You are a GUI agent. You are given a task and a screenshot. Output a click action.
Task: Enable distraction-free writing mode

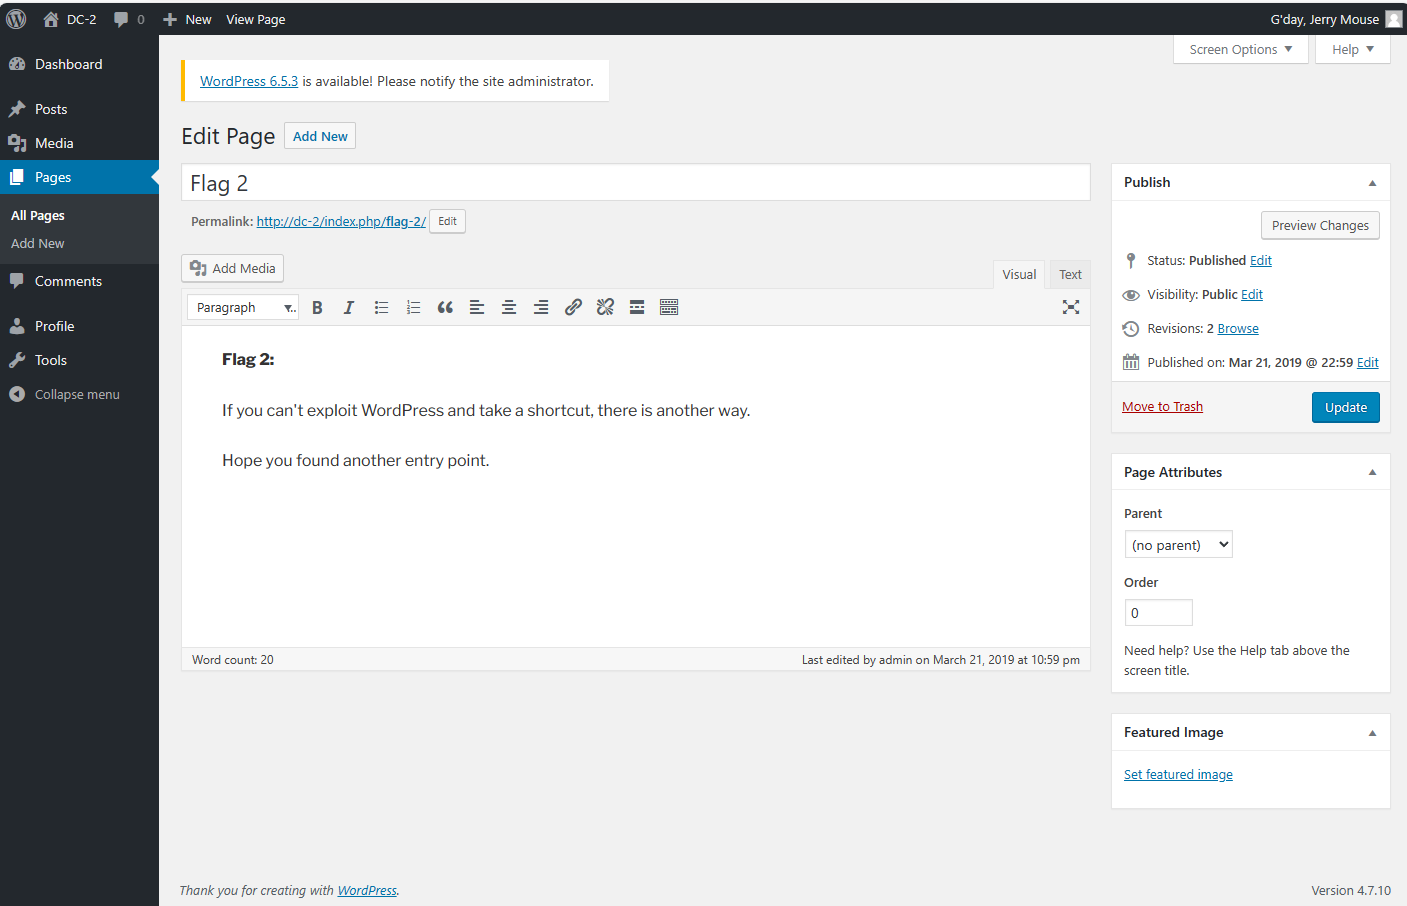1071,307
